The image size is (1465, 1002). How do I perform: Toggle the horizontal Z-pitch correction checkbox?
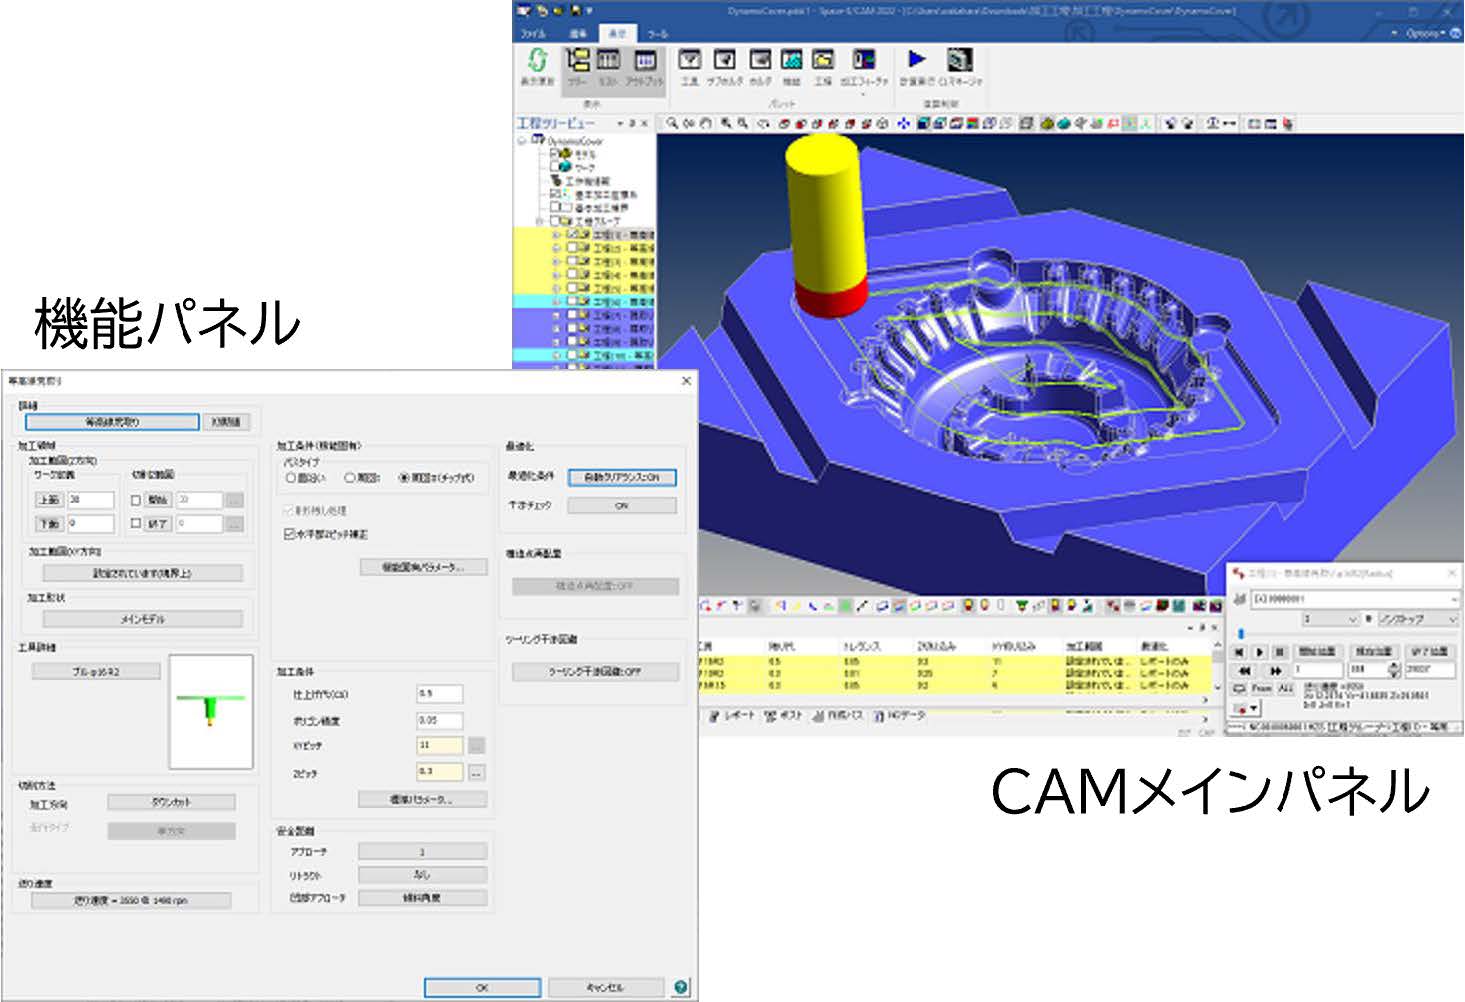[290, 534]
